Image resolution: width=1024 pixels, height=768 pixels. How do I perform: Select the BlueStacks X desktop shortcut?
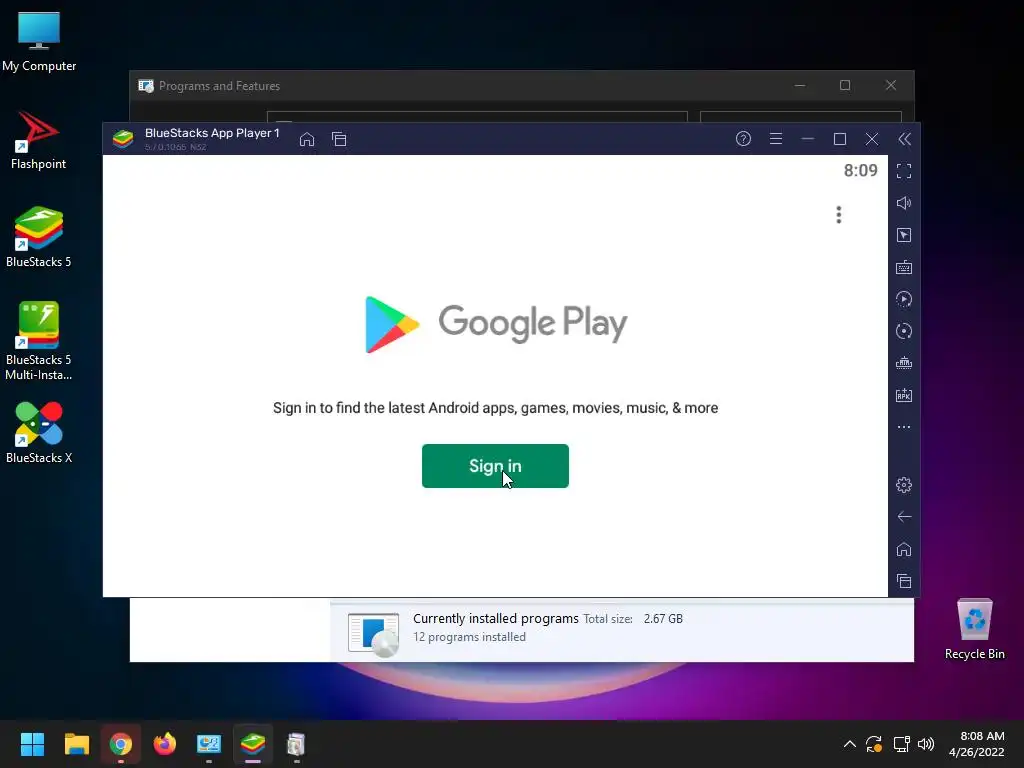point(39,433)
